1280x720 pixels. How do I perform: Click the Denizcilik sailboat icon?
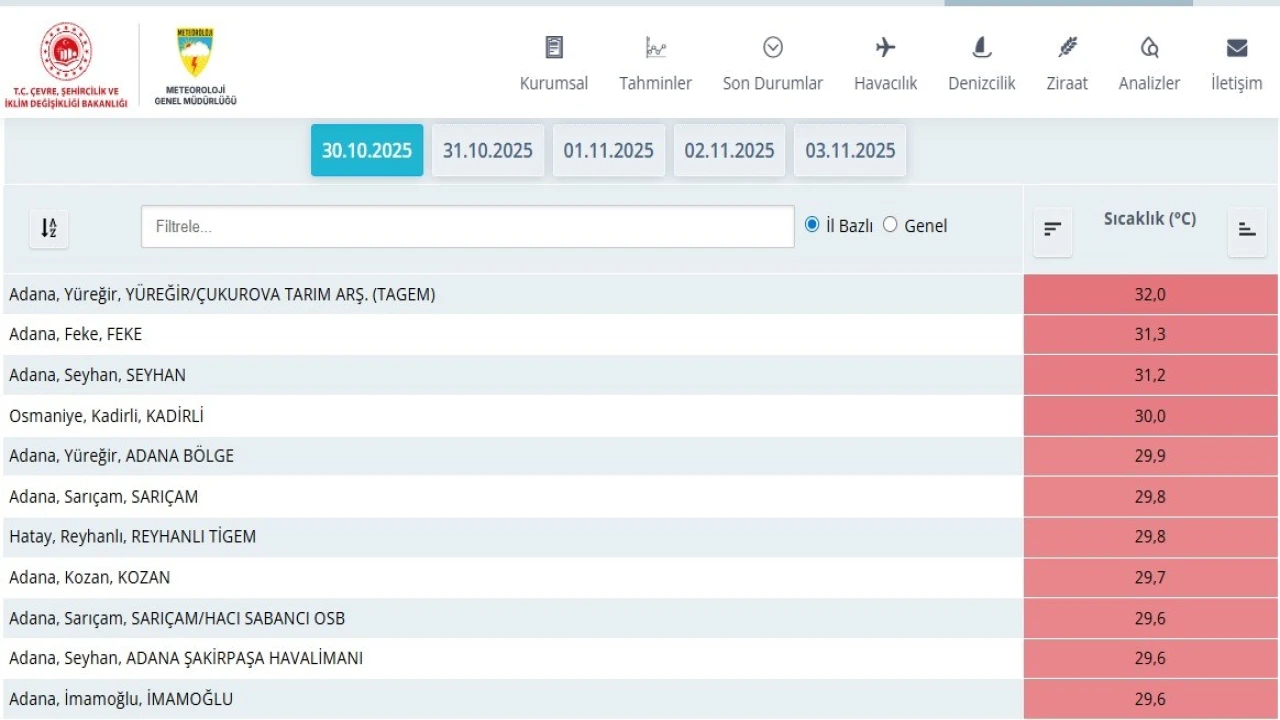[981, 48]
